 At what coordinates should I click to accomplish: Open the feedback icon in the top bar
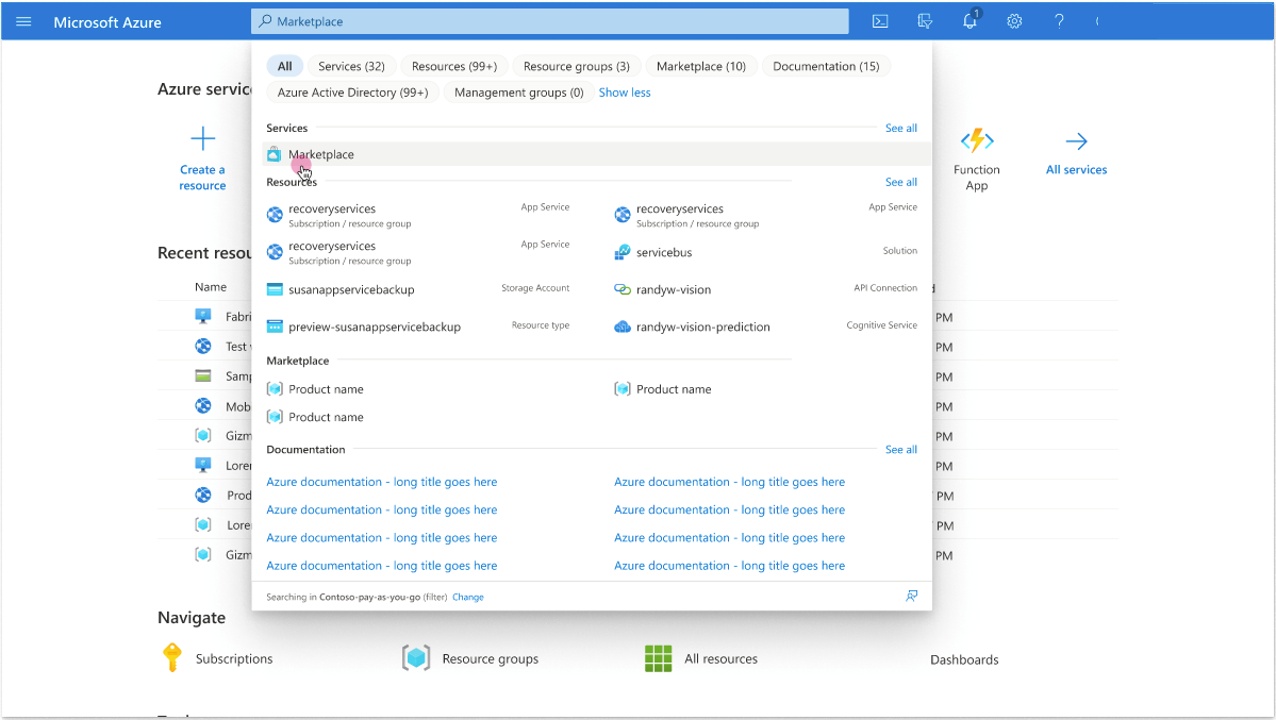pos(924,20)
